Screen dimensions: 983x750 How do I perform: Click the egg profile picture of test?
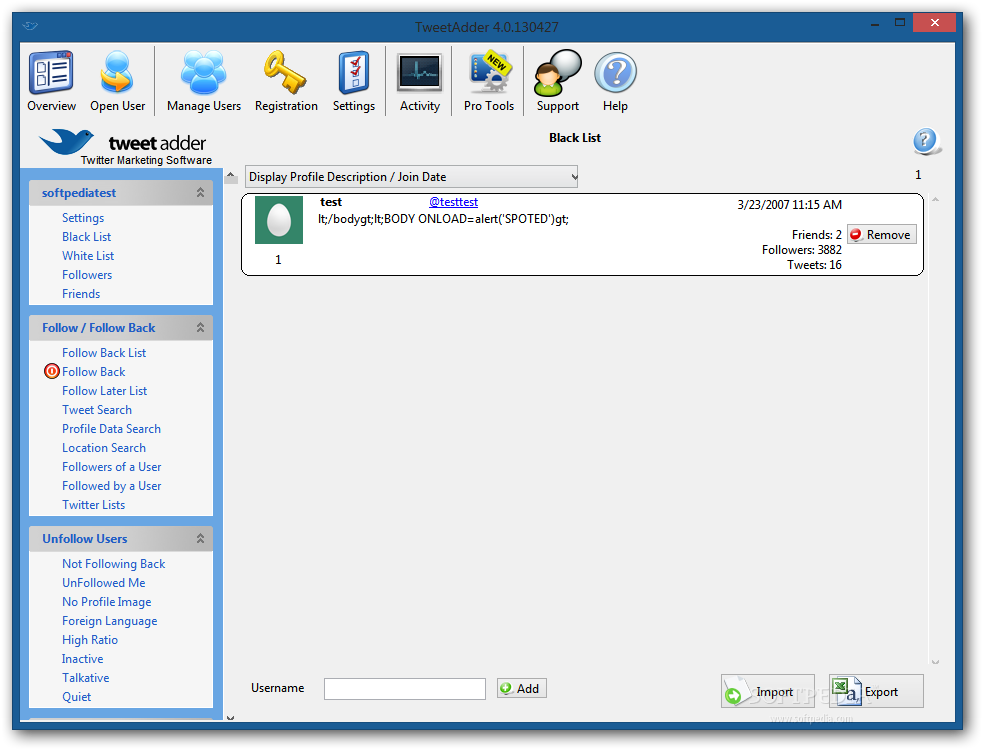[x=278, y=220]
